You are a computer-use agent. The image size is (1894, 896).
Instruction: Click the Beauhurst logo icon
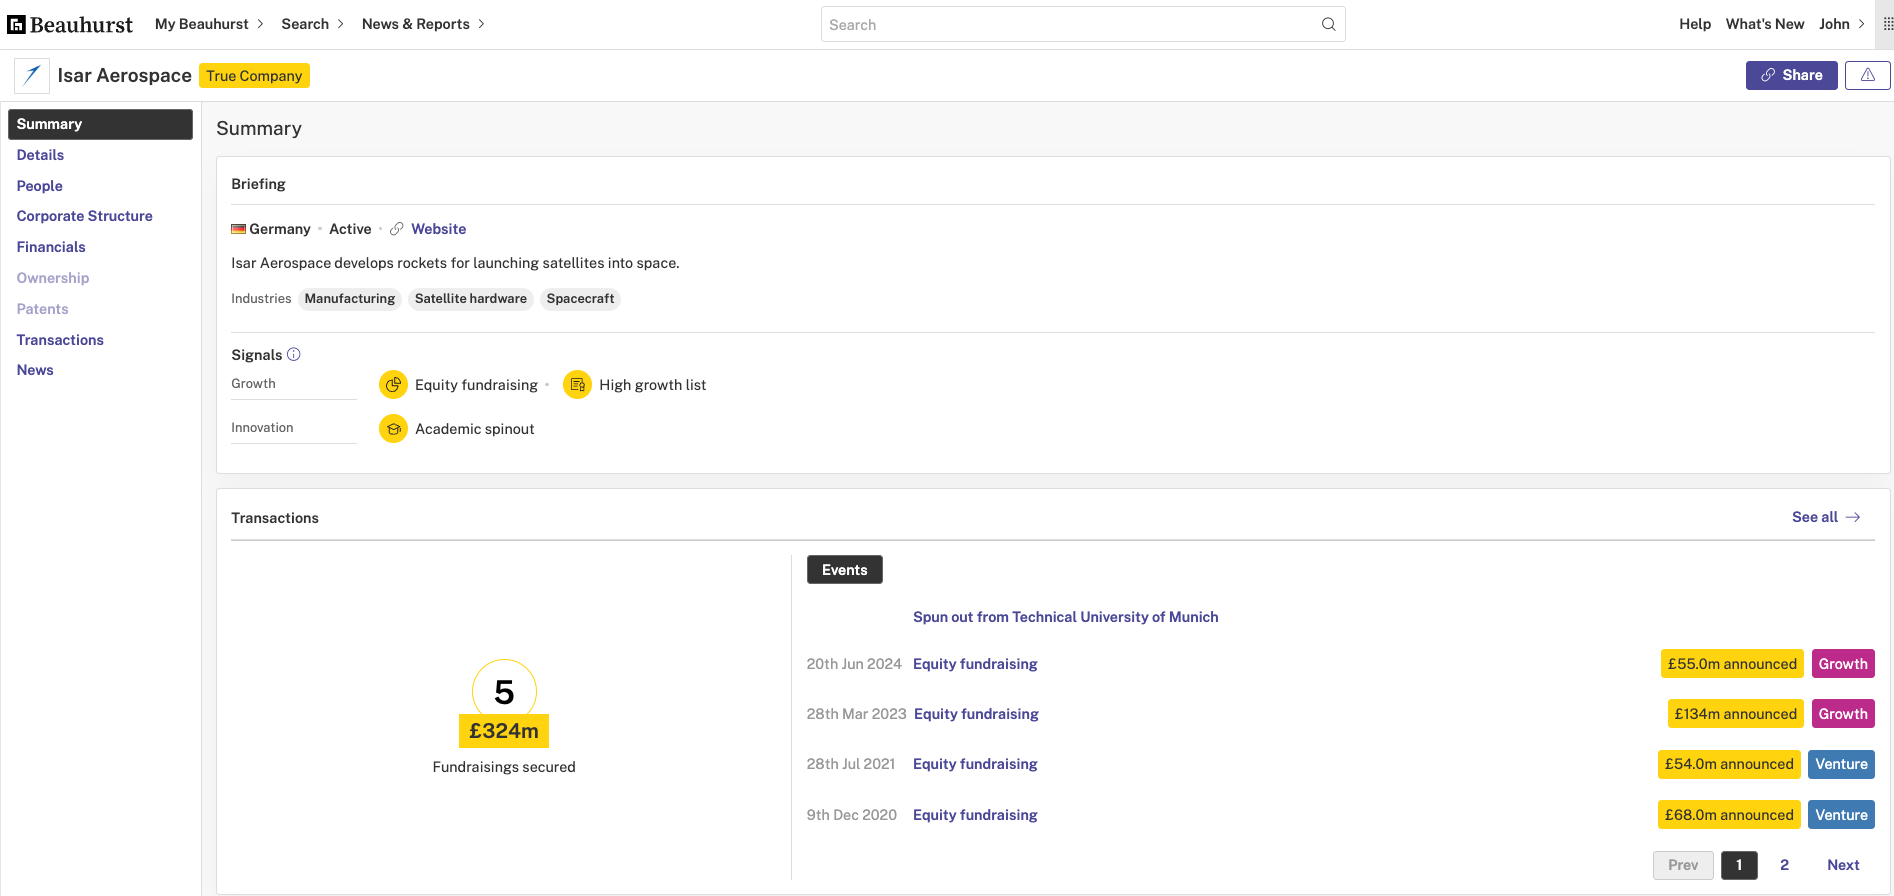click(16, 24)
